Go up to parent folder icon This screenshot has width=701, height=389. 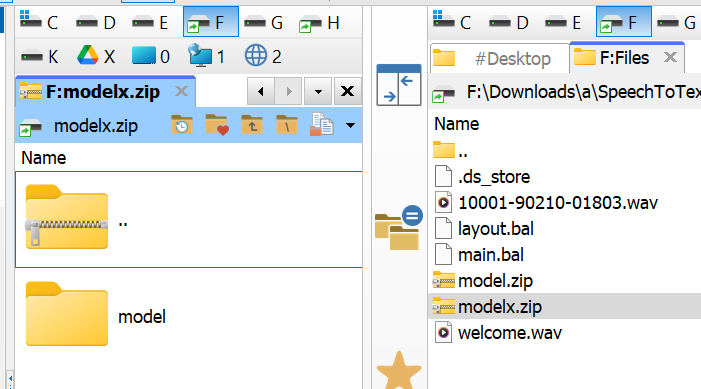click(x=252, y=125)
